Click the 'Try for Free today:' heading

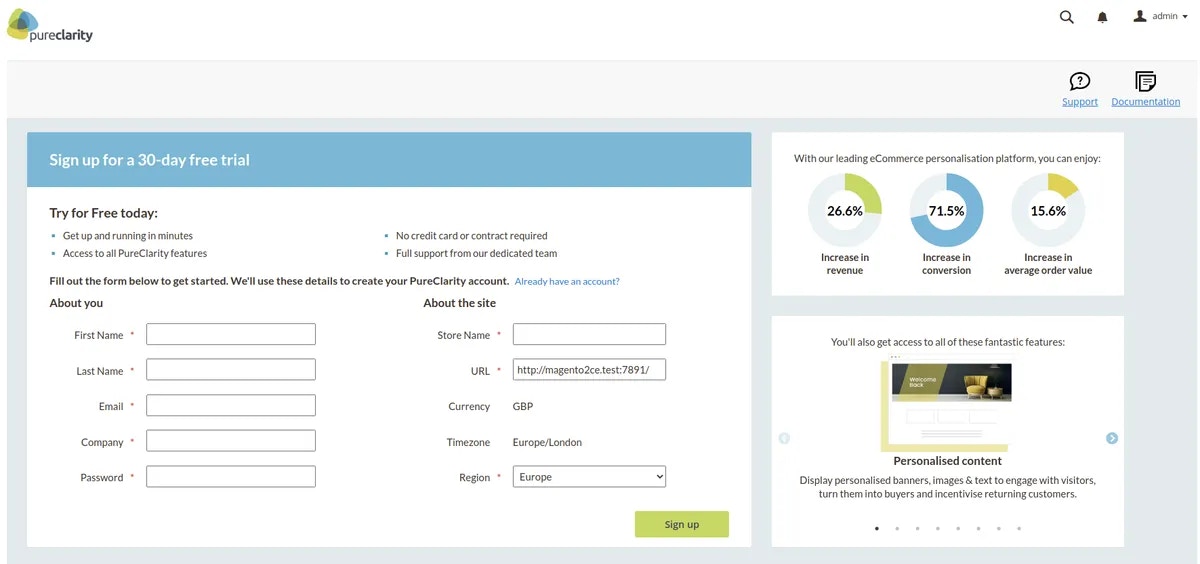(104, 213)
